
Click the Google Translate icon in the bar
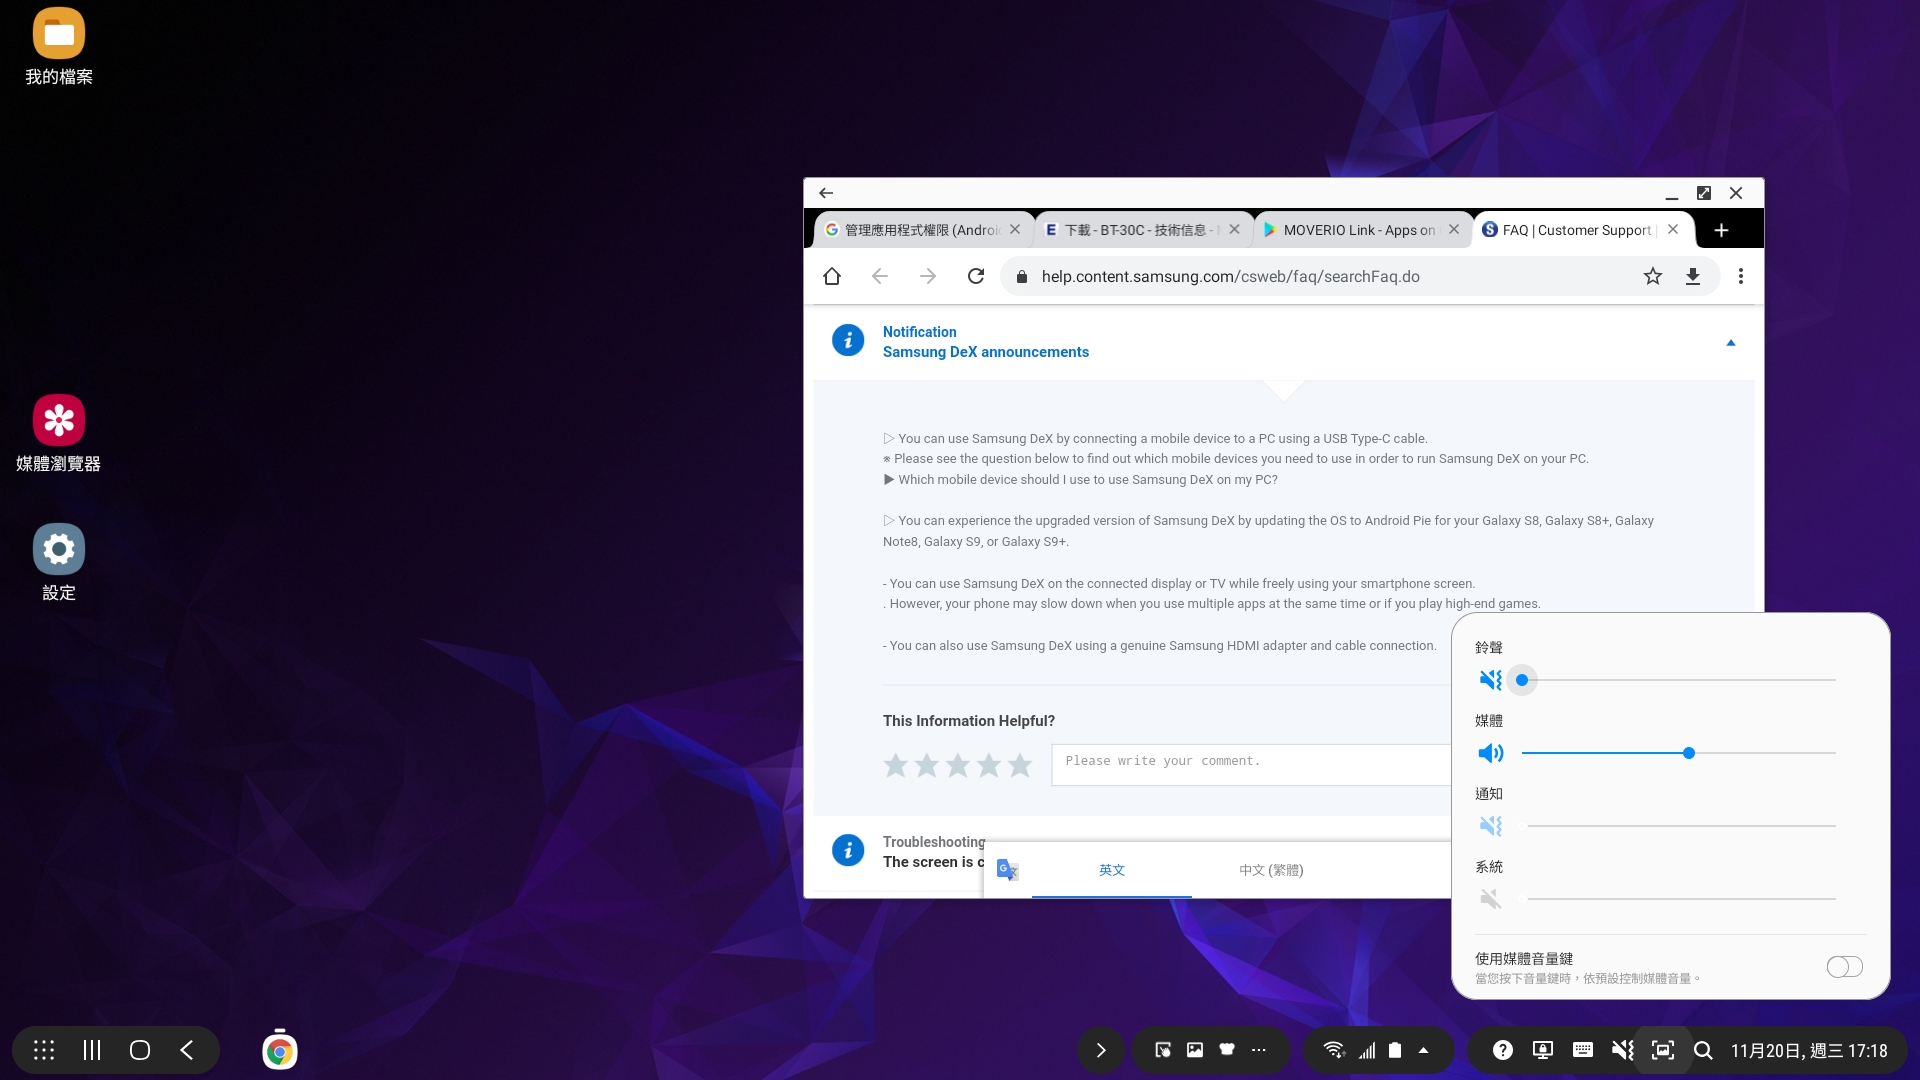[1007, 870]
